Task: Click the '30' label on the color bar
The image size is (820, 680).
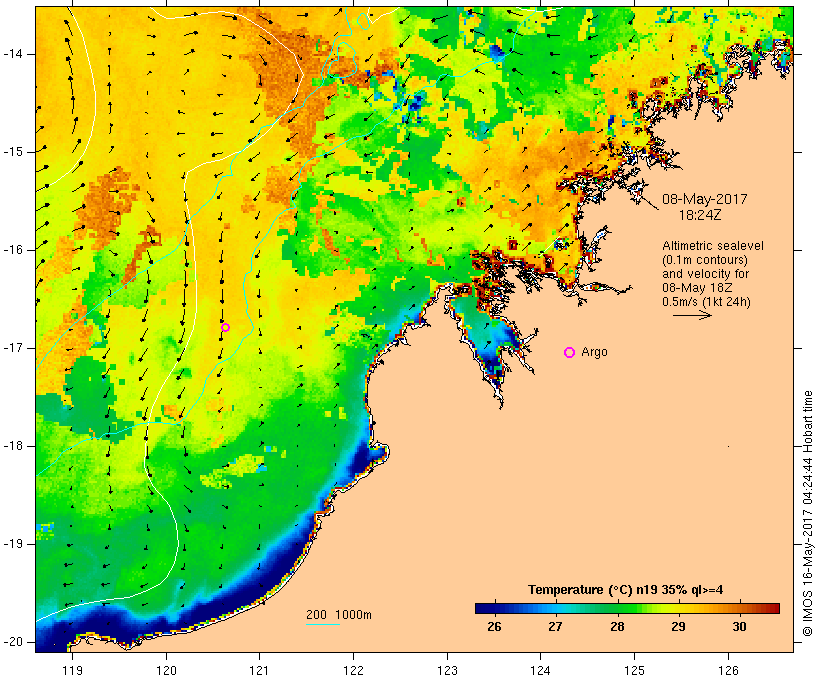Action: (x=739, y=627)
